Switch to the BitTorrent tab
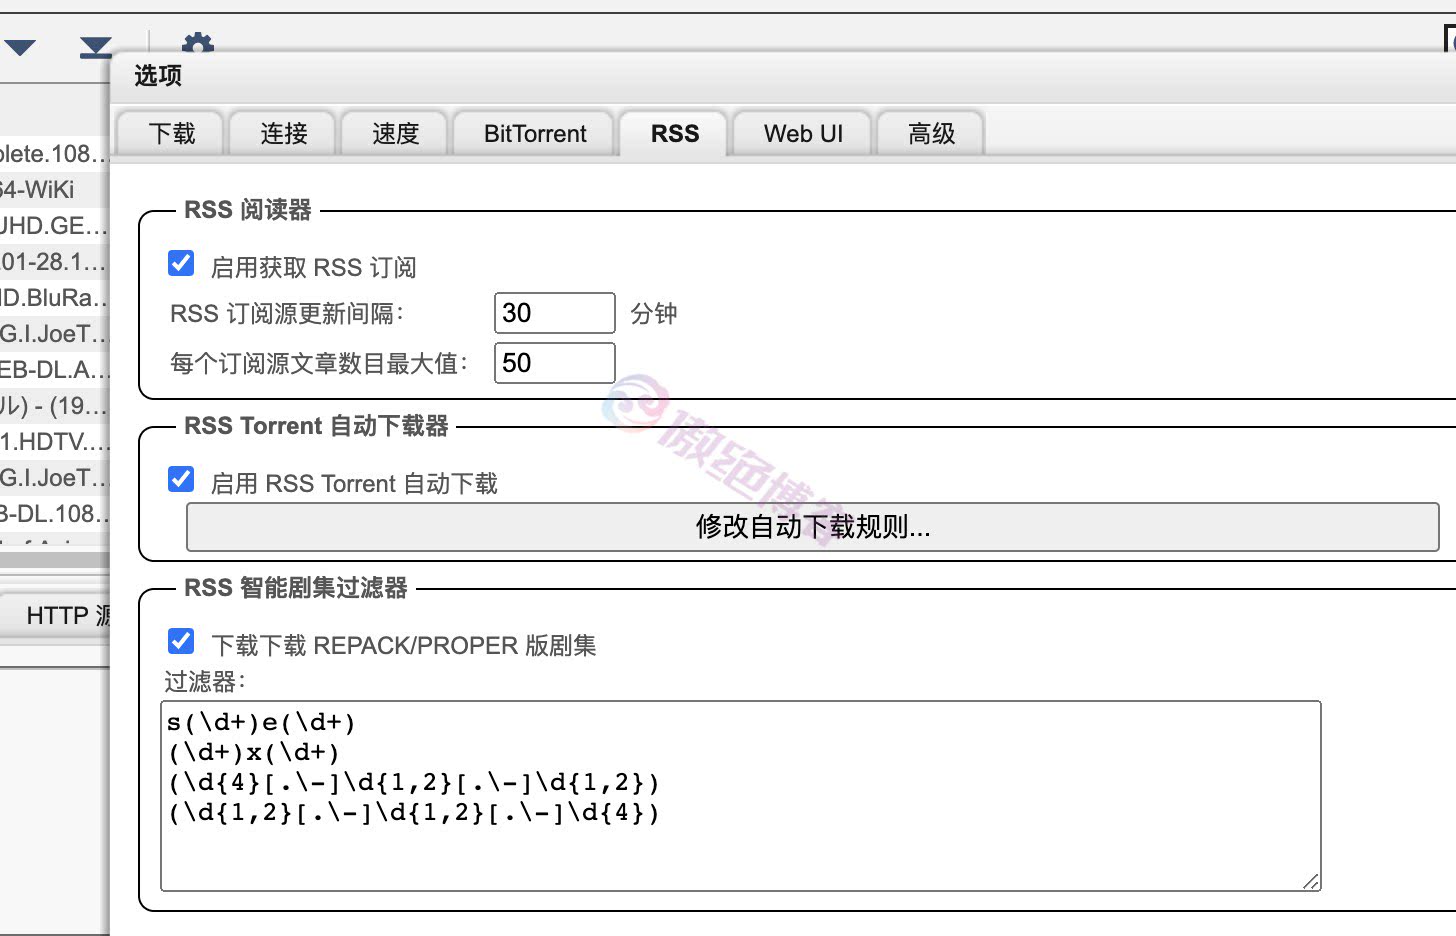 coord(533,133)
